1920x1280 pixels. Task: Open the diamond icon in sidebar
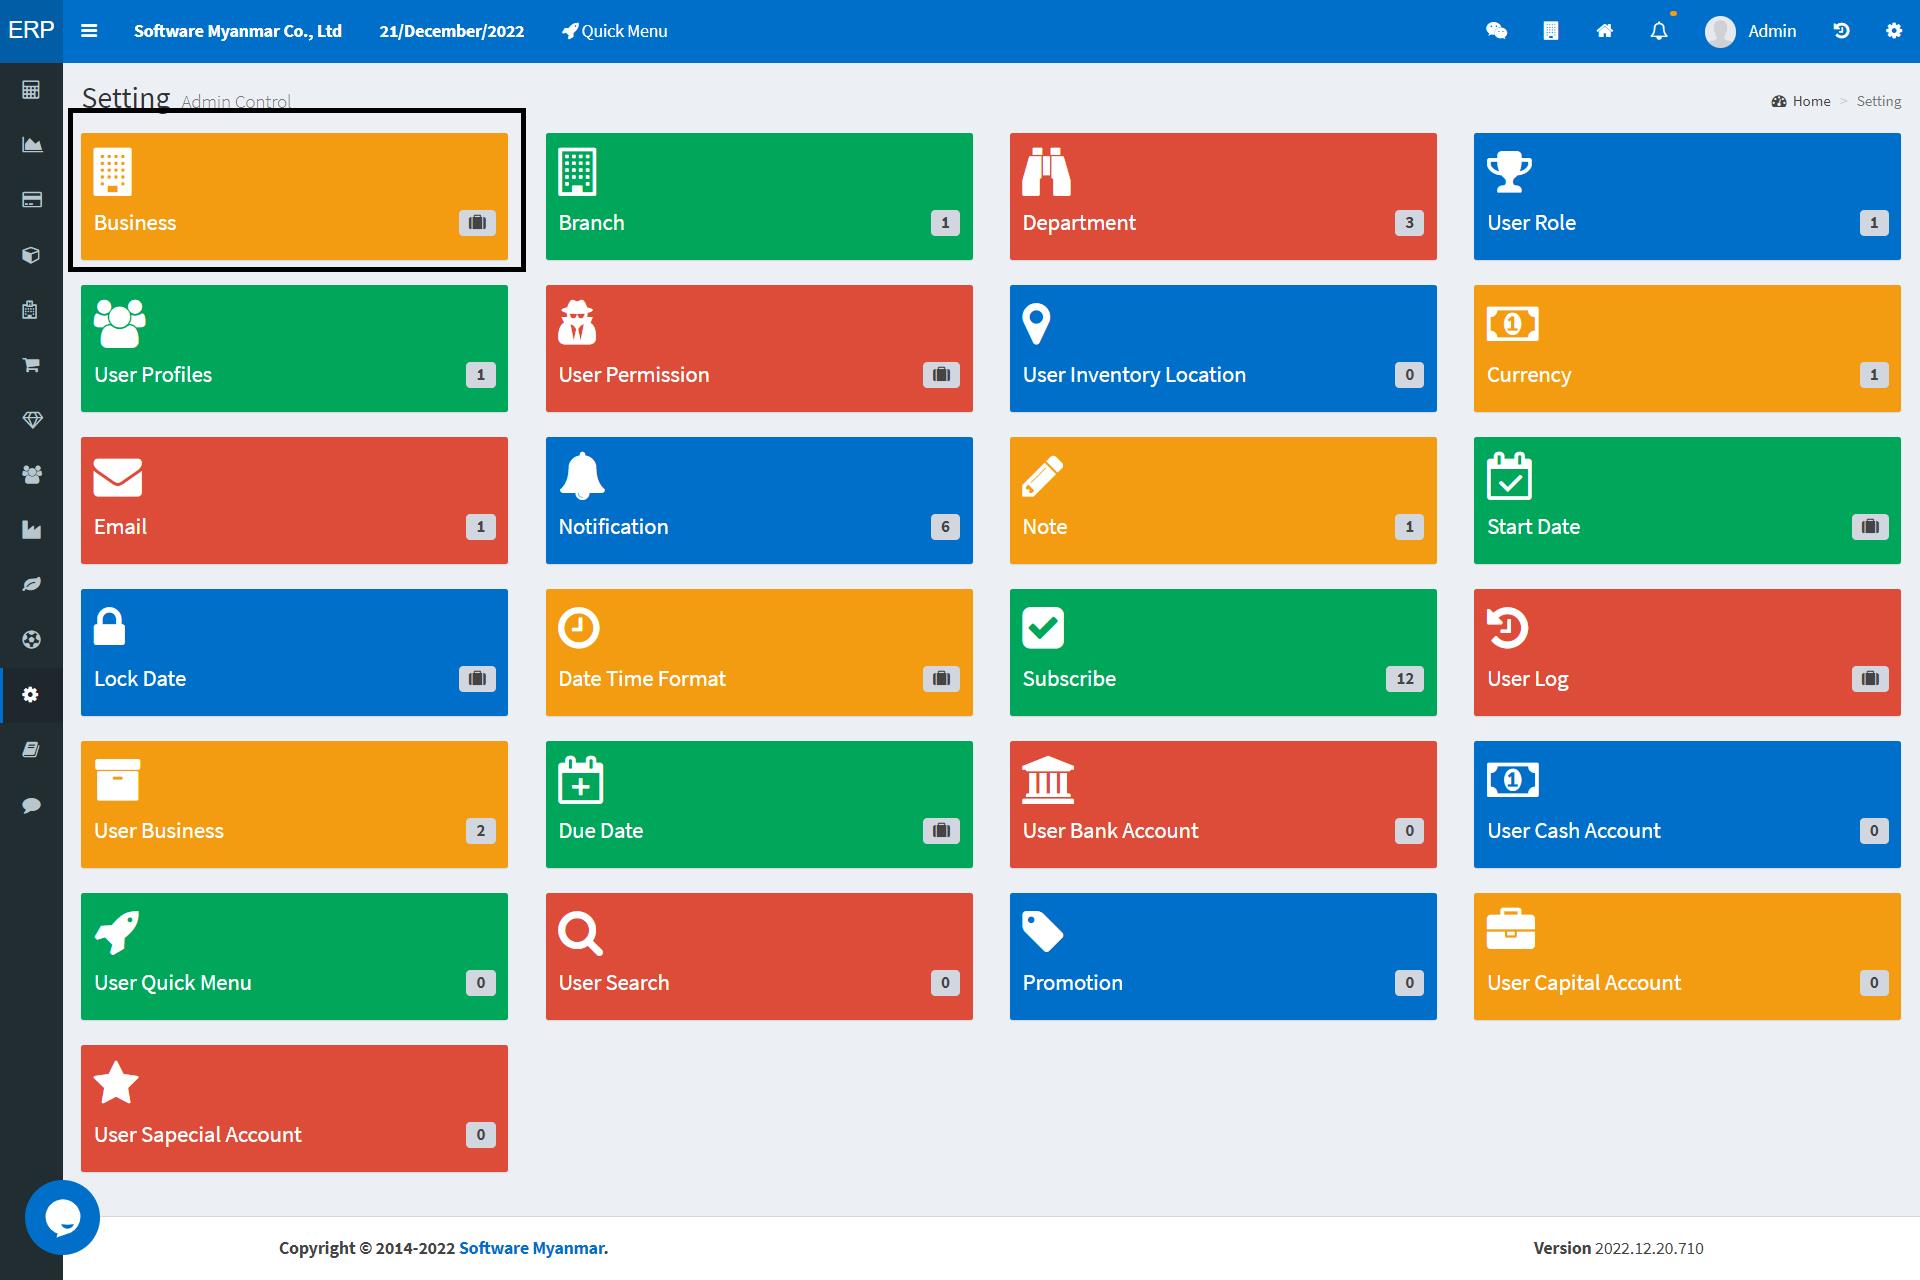coord(31,420)
